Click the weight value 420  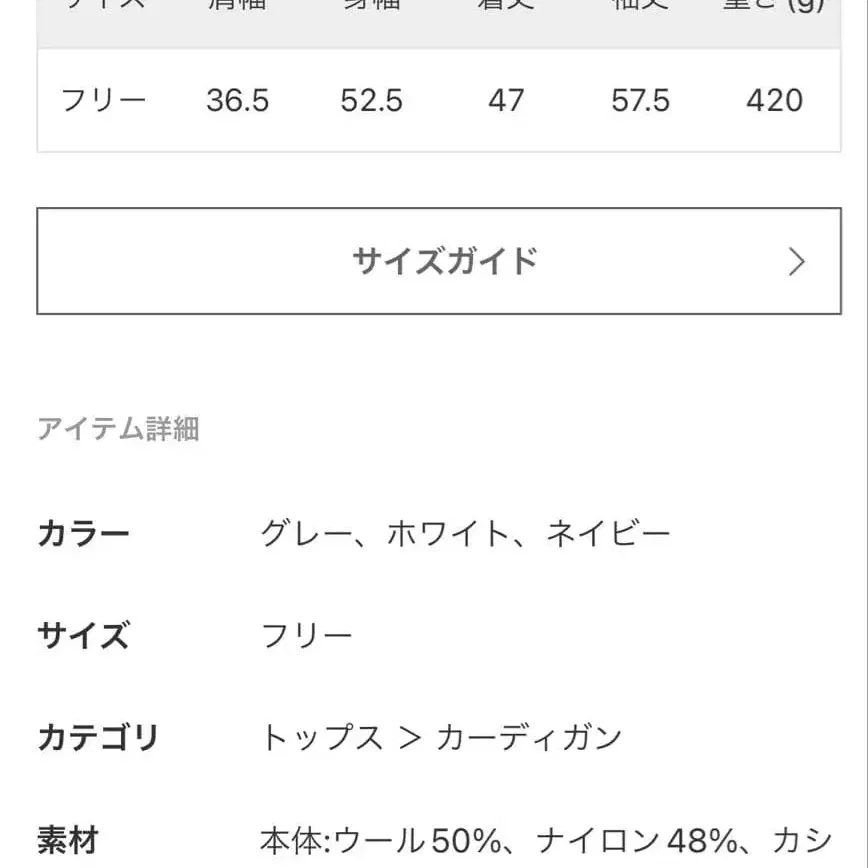[x=776, y=100]
